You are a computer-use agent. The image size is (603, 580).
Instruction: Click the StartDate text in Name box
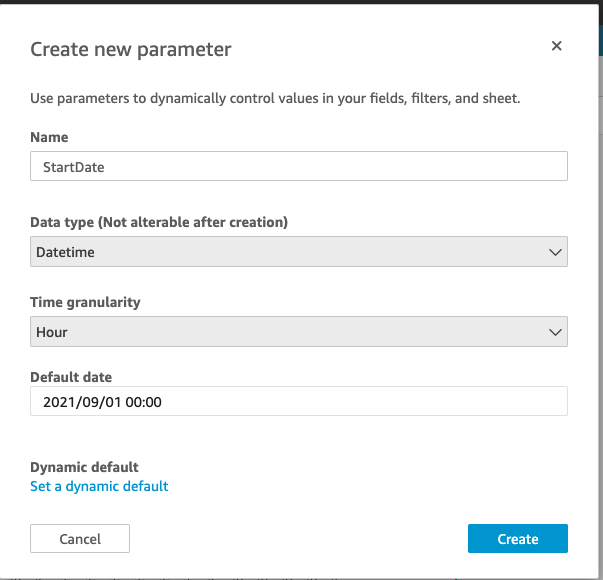(x=73, y=167)
